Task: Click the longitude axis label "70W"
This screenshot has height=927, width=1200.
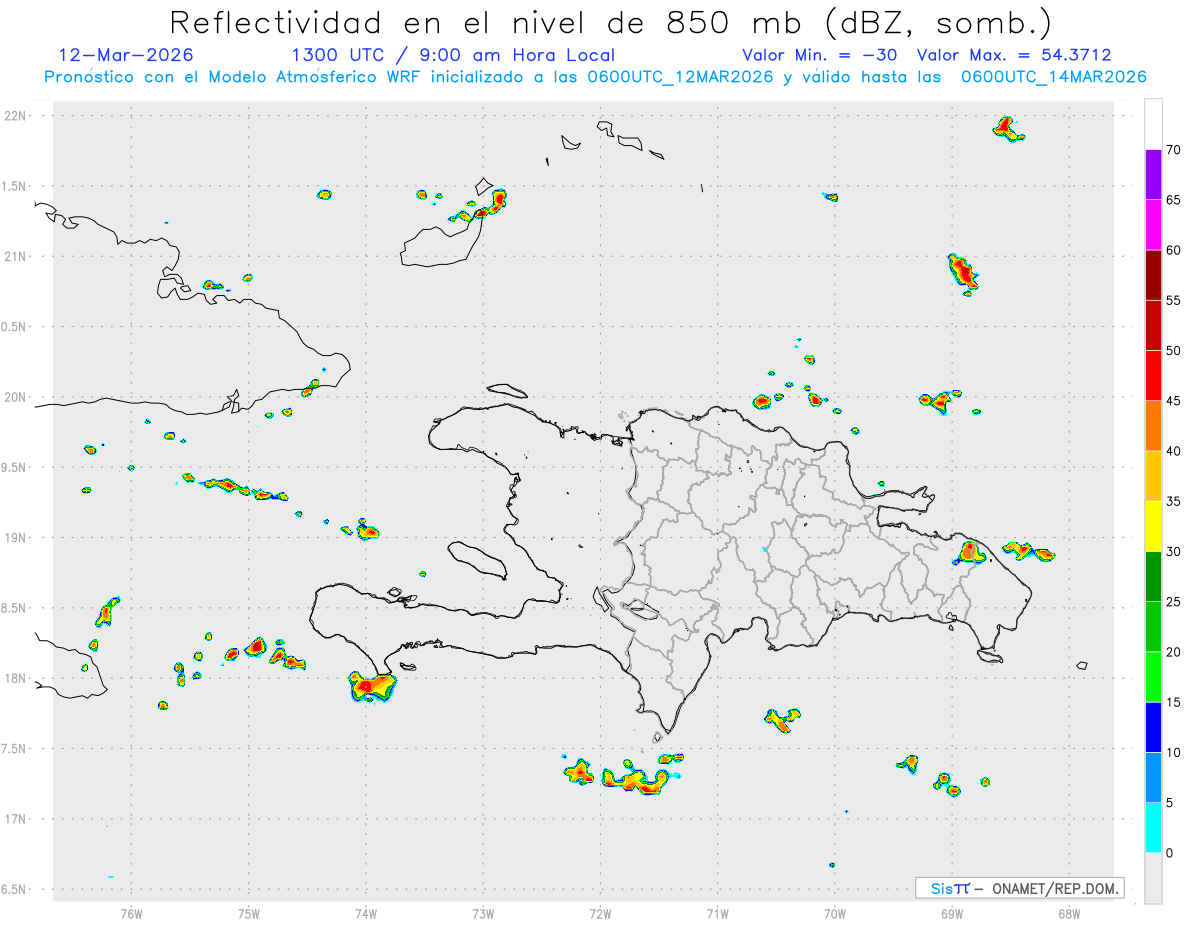Action: pos(834,913)
